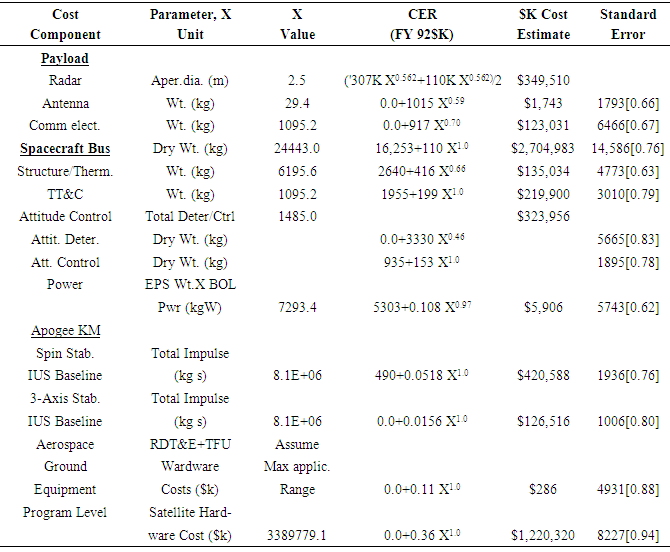Viewport: 670px width, 552px height.
Task: Select the X value 24443.0 cell
Action: [297, 149]
